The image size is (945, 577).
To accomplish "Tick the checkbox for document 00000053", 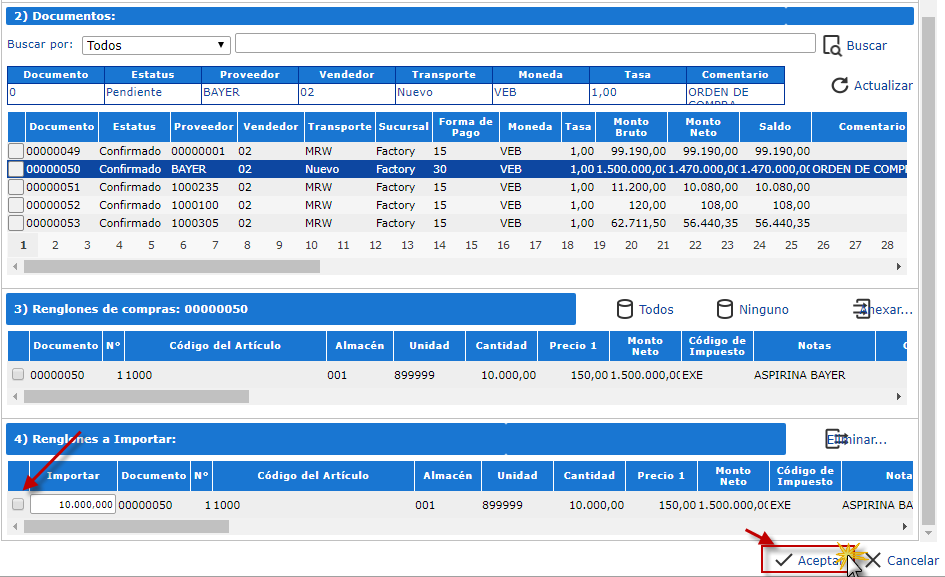I will click(x=16, y=223).
